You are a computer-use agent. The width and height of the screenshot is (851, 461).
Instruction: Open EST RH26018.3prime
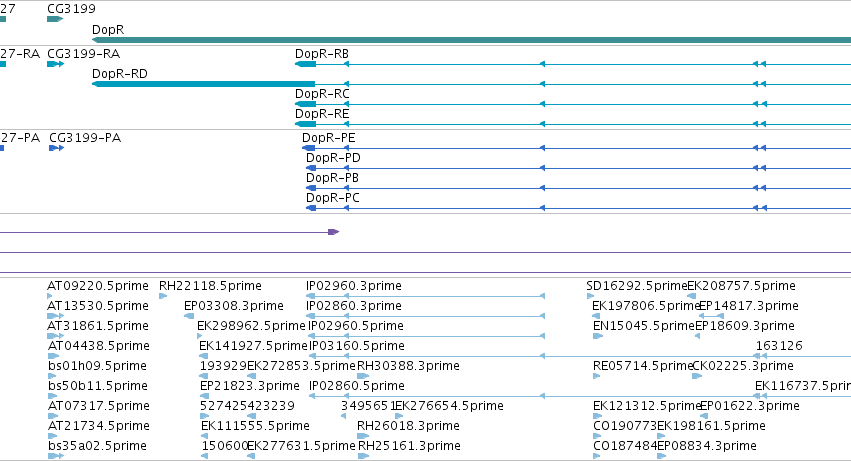pyautogui.click(x=408, y=426)
